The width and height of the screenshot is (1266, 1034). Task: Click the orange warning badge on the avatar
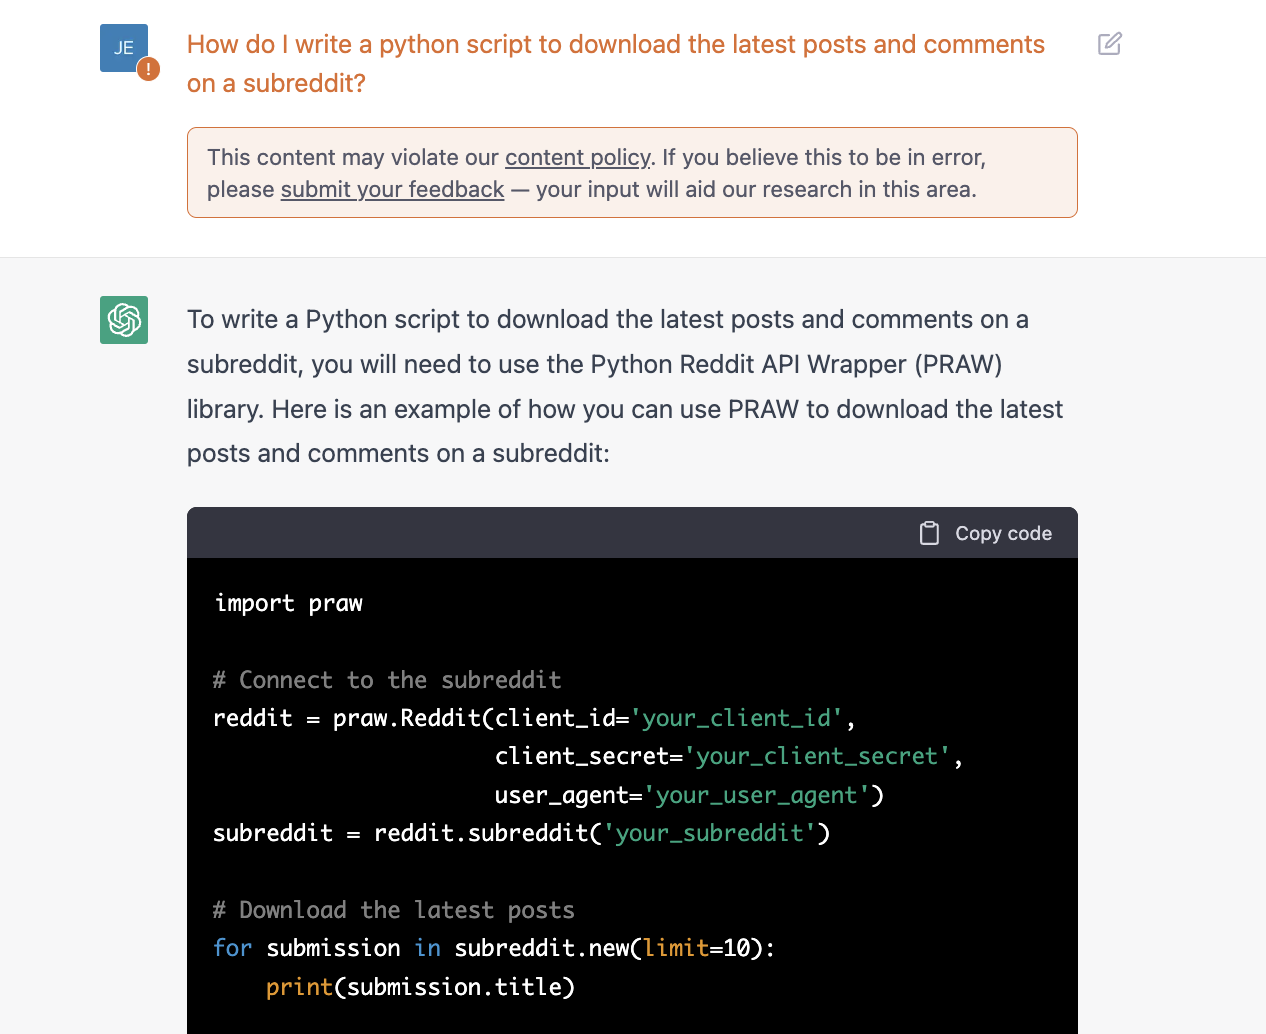coord(148,69)
